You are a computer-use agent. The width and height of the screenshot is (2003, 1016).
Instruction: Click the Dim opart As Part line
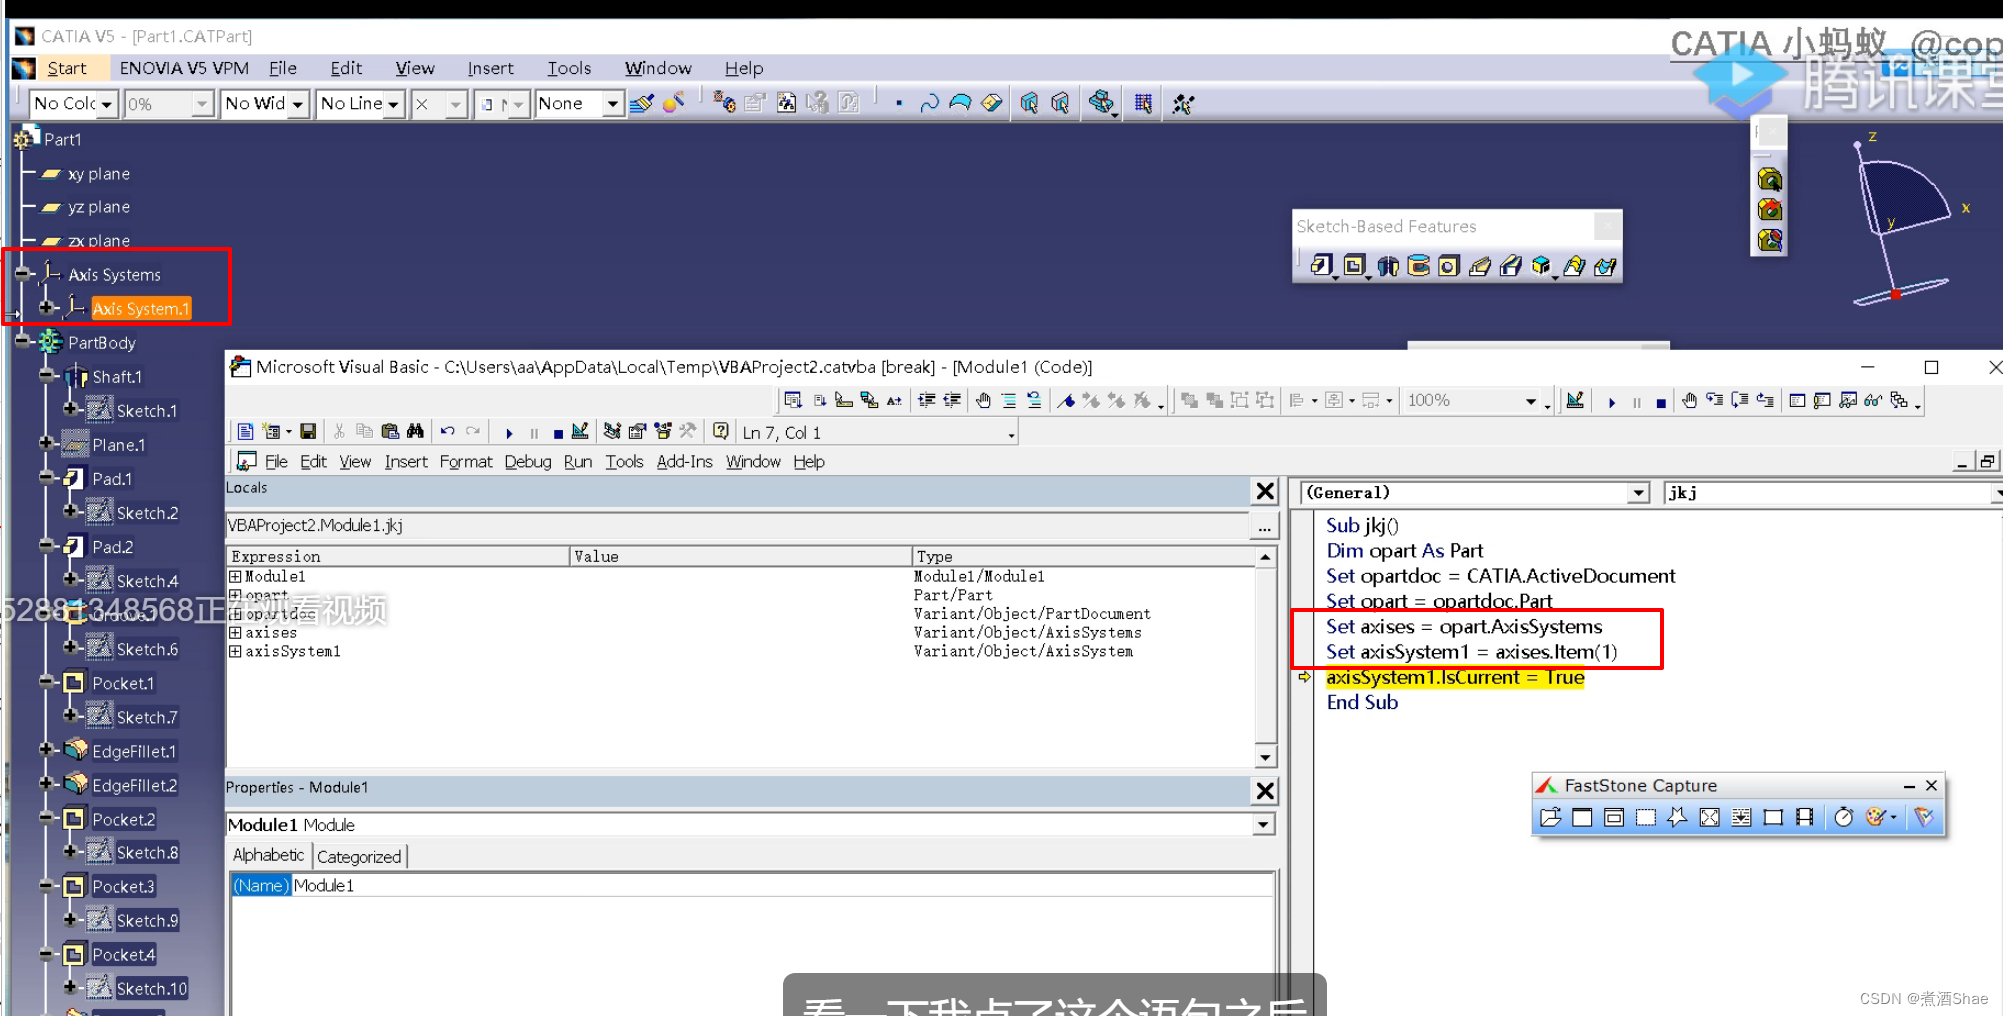pyautogui.click(x=1405, y=550)
